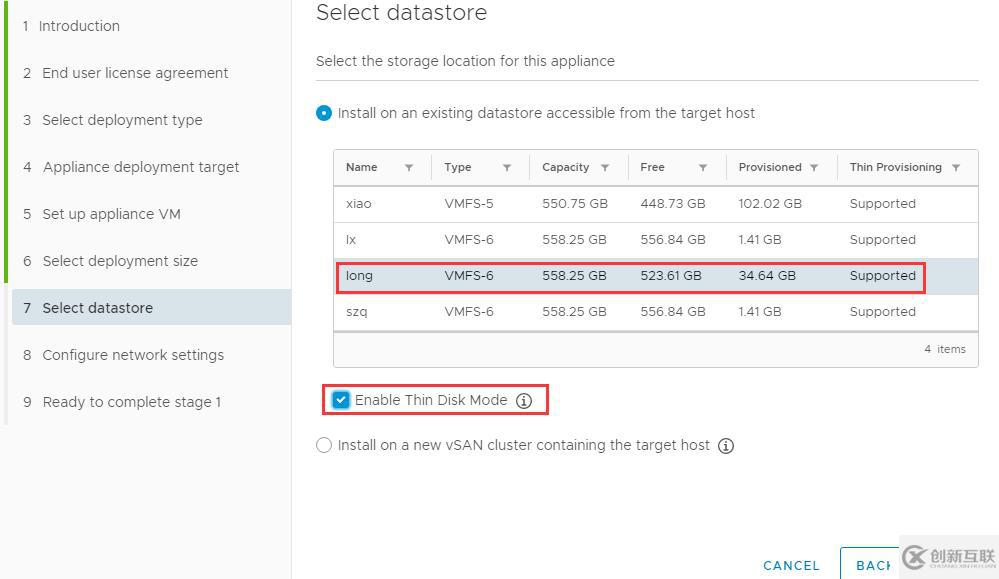Click the 102.02 GB provisioned cell
999x579 pixels.
point(770,204)
